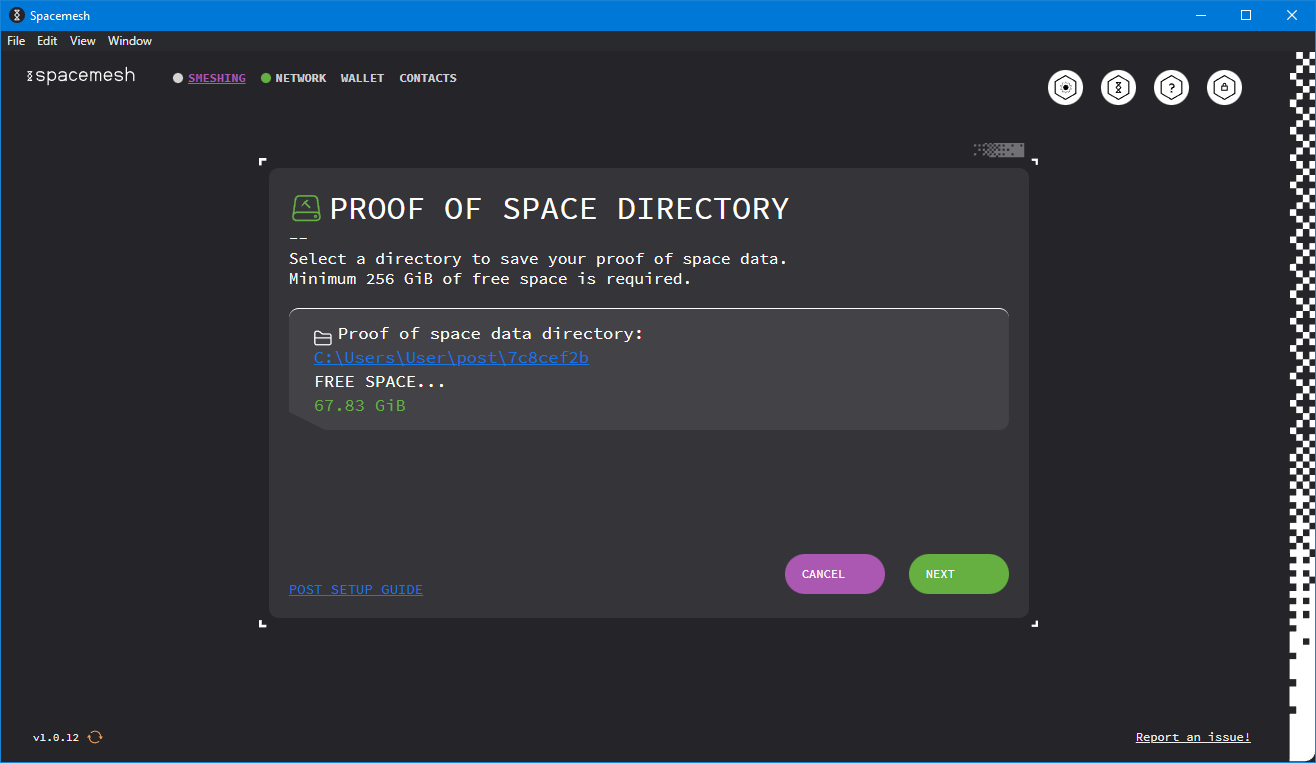
Task: Click the green proof of space drive icon
Action: coord(306,208)
